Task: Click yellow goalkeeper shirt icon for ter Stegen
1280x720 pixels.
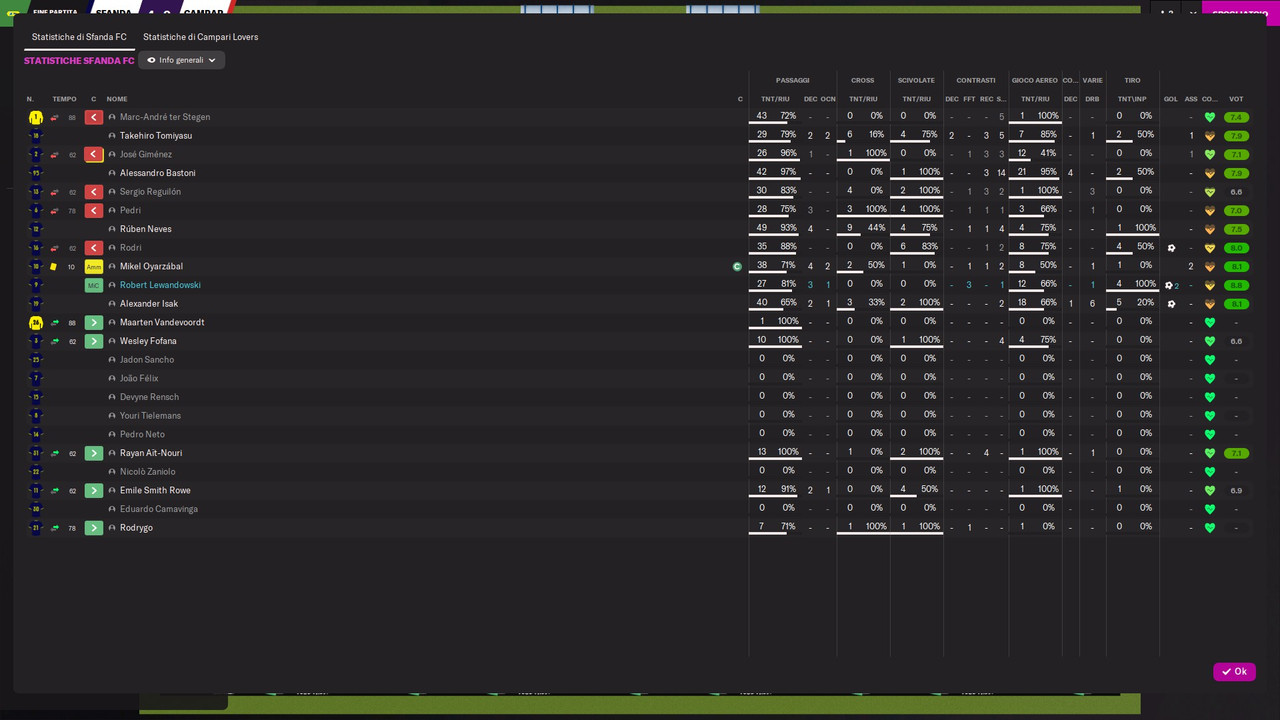Action: tap(36, 117)
